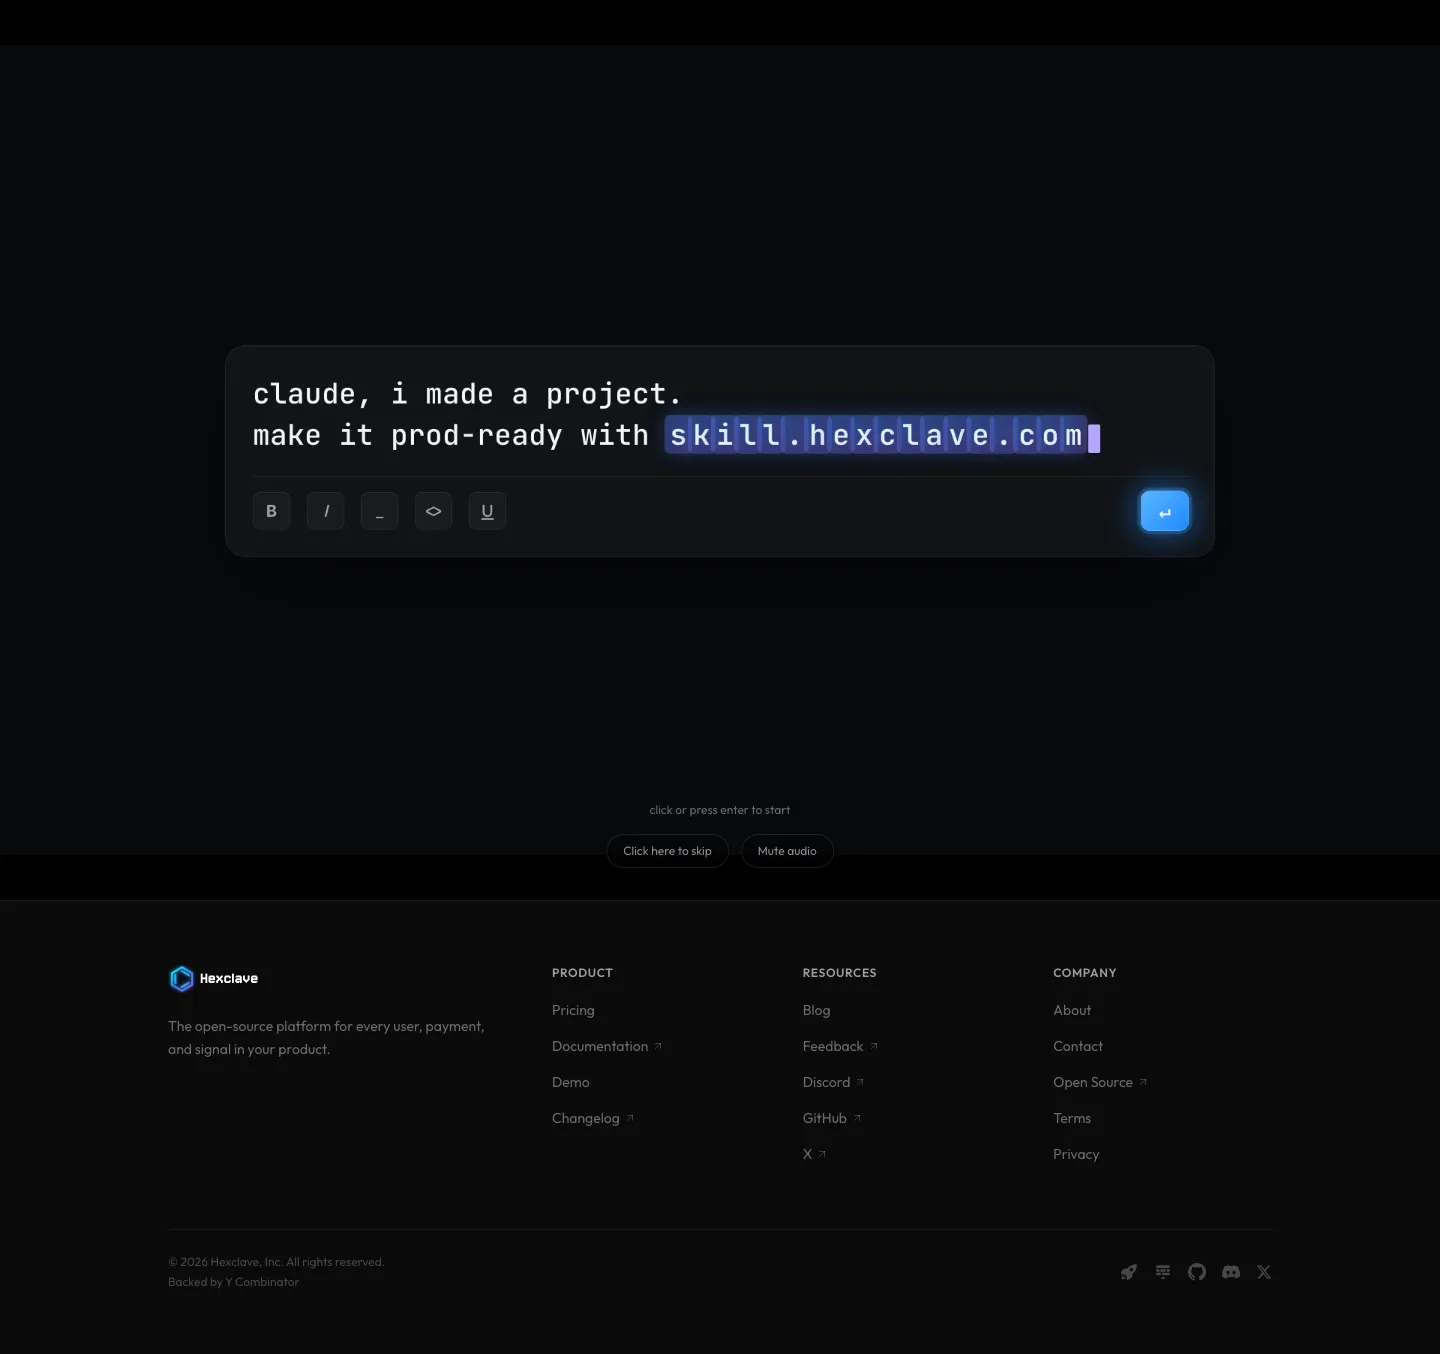This screenshot has height=1354, width=1440.
Task: Open the Documentation link under Product
Action: click(607, 1046)
